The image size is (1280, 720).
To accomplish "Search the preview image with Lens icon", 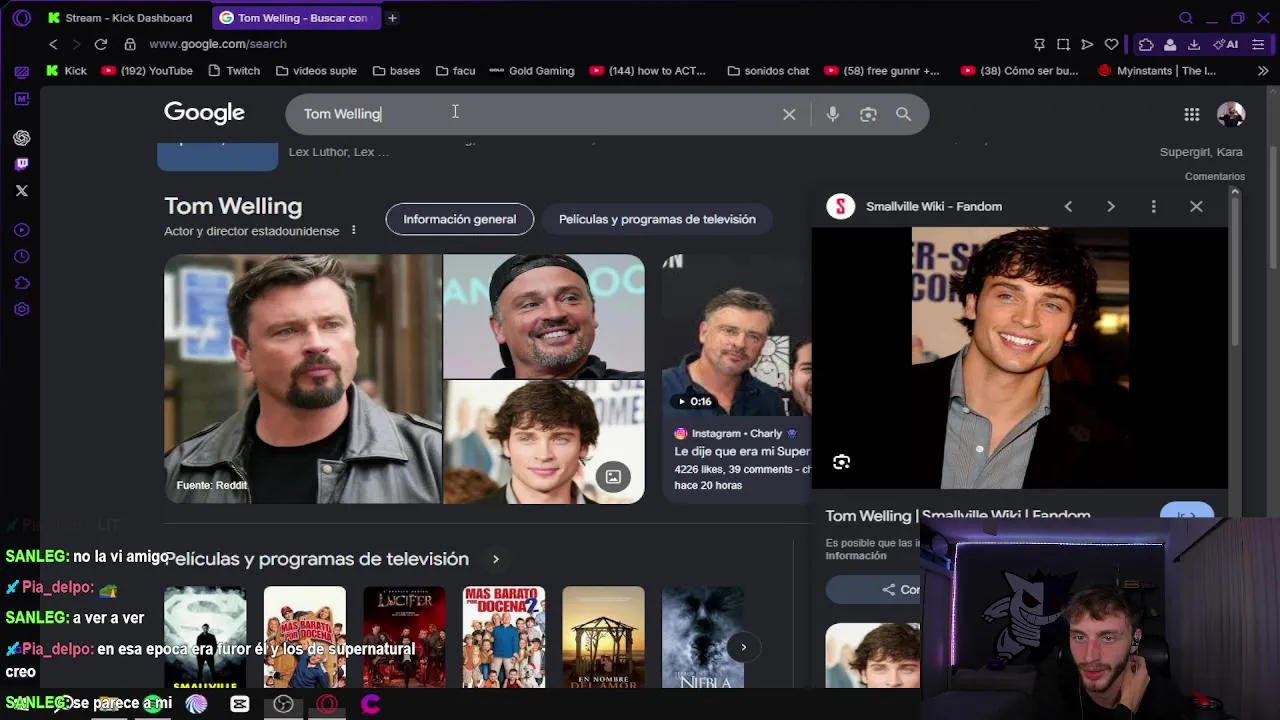I will 841,462.
